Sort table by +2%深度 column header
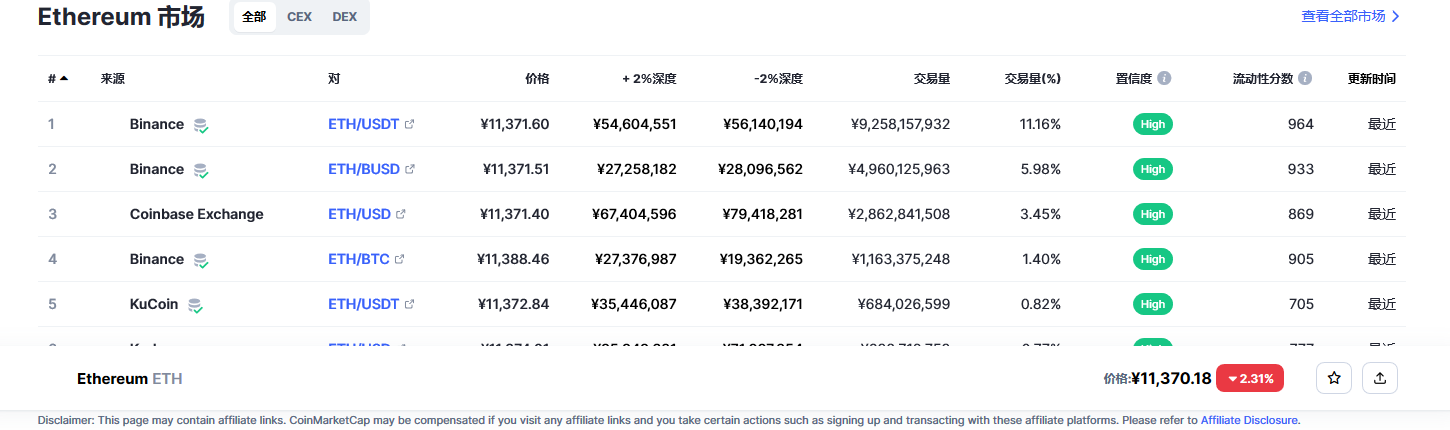Screen dimensions: 1450x430 pos(649,78)
